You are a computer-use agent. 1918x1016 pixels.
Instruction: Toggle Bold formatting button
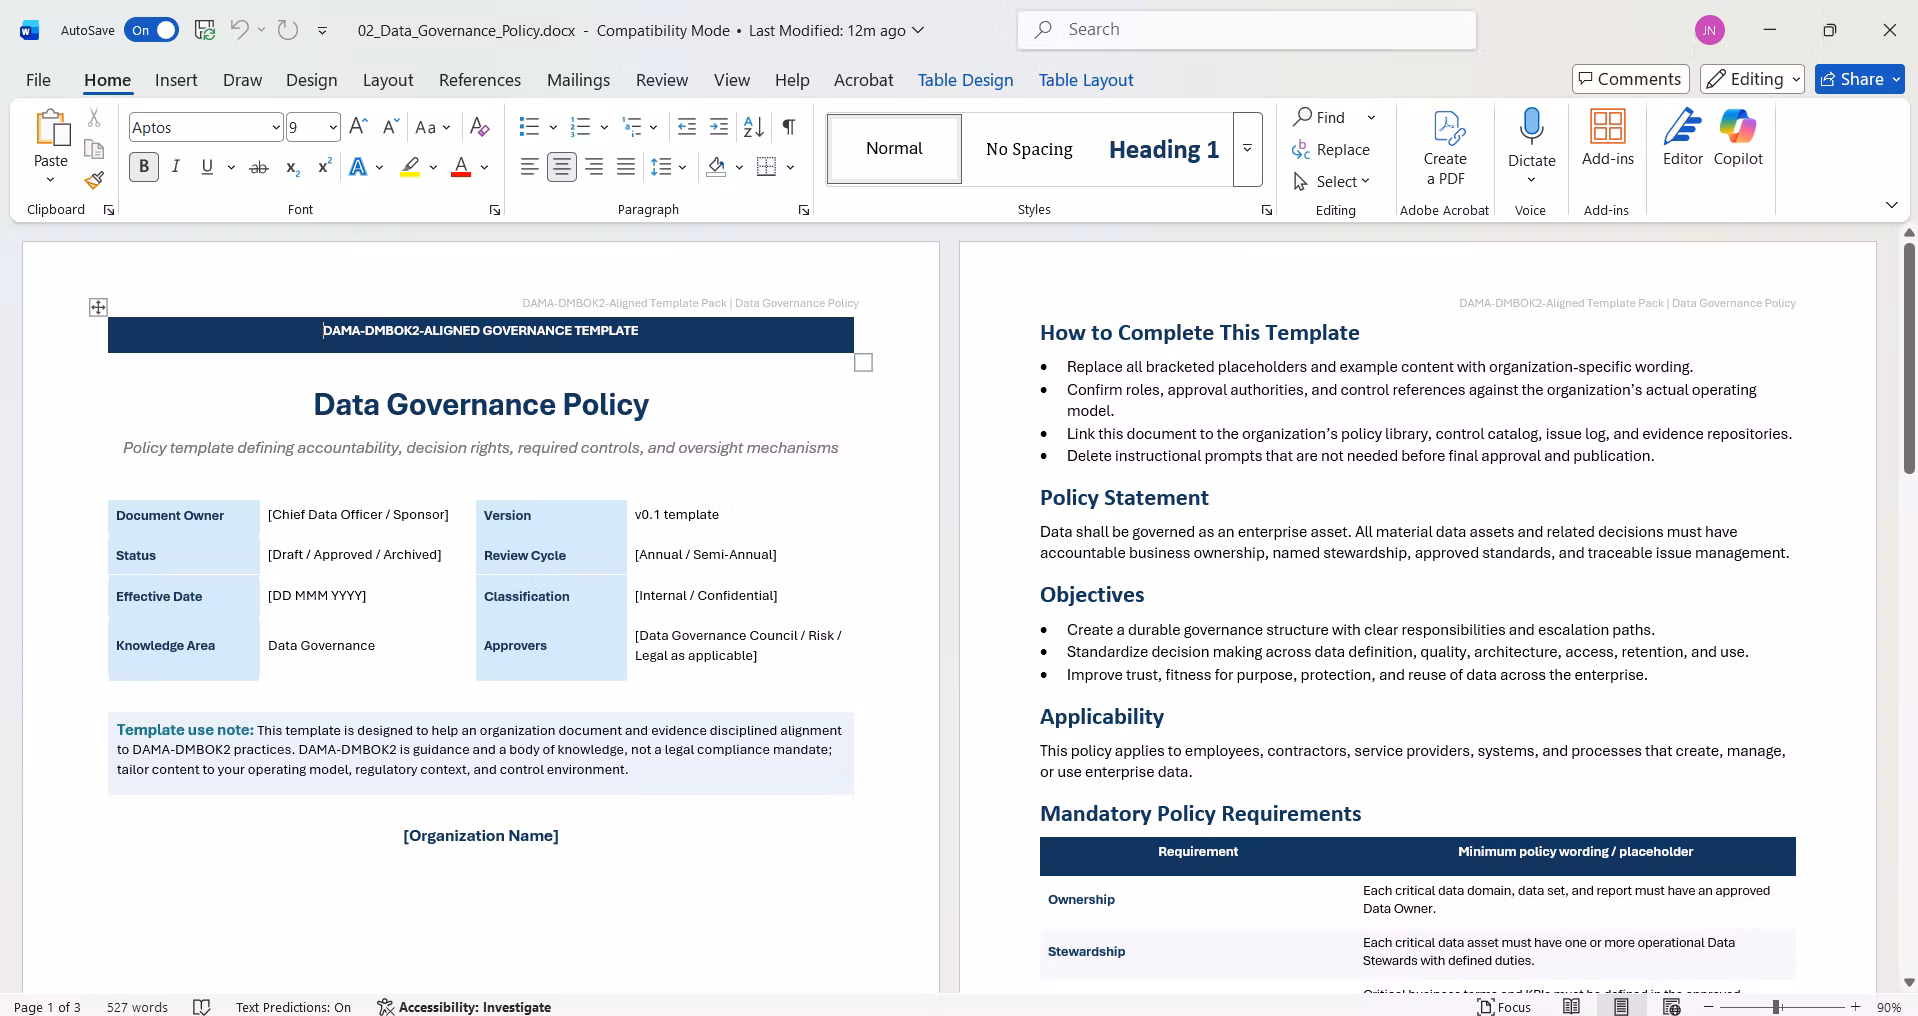click(x=144, y=167)
